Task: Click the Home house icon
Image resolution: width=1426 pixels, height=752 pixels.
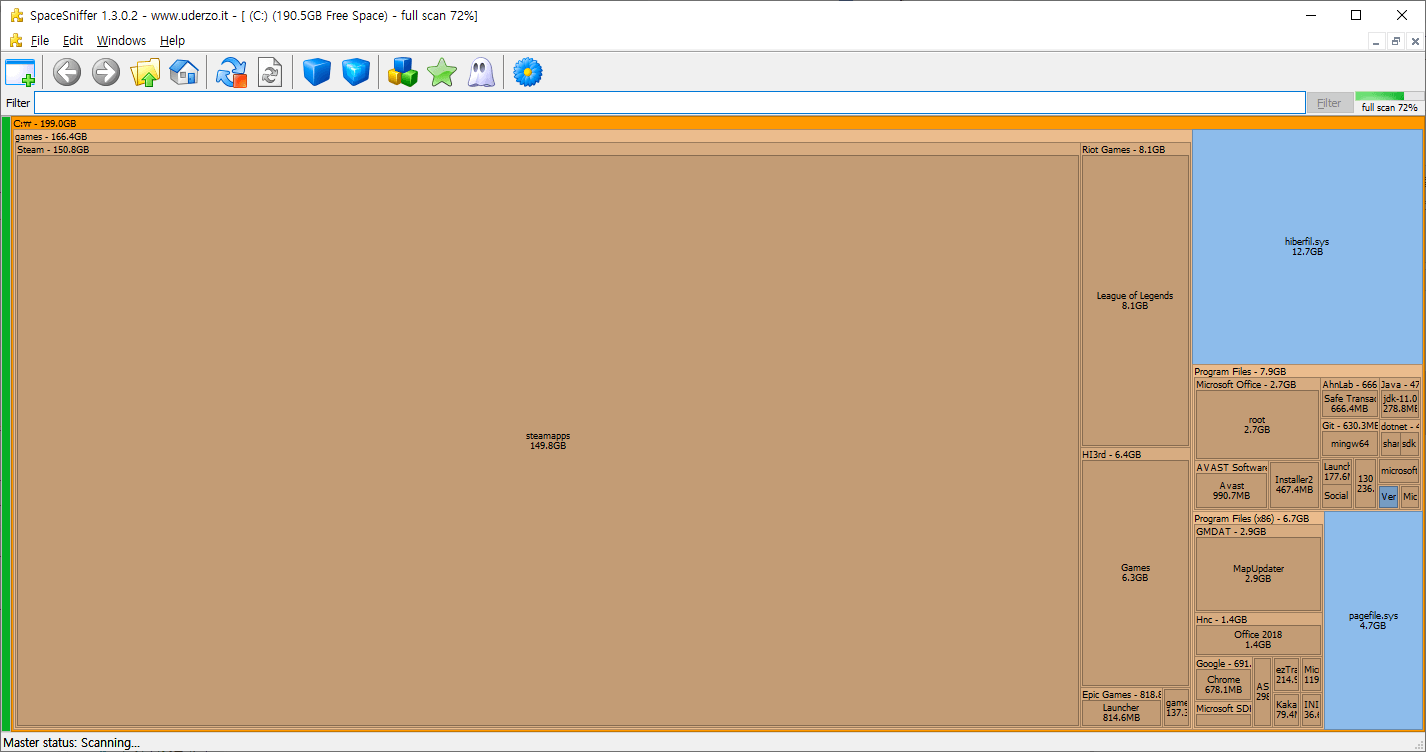Action: (184, 72)
